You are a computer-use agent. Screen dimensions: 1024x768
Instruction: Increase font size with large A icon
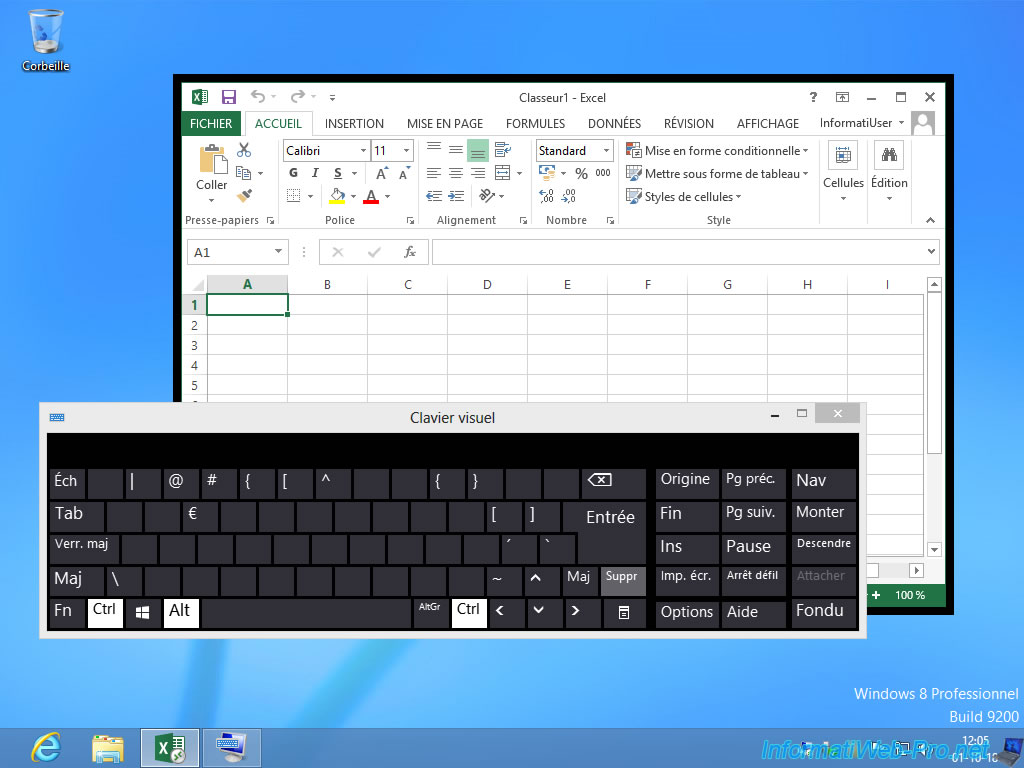381,173
